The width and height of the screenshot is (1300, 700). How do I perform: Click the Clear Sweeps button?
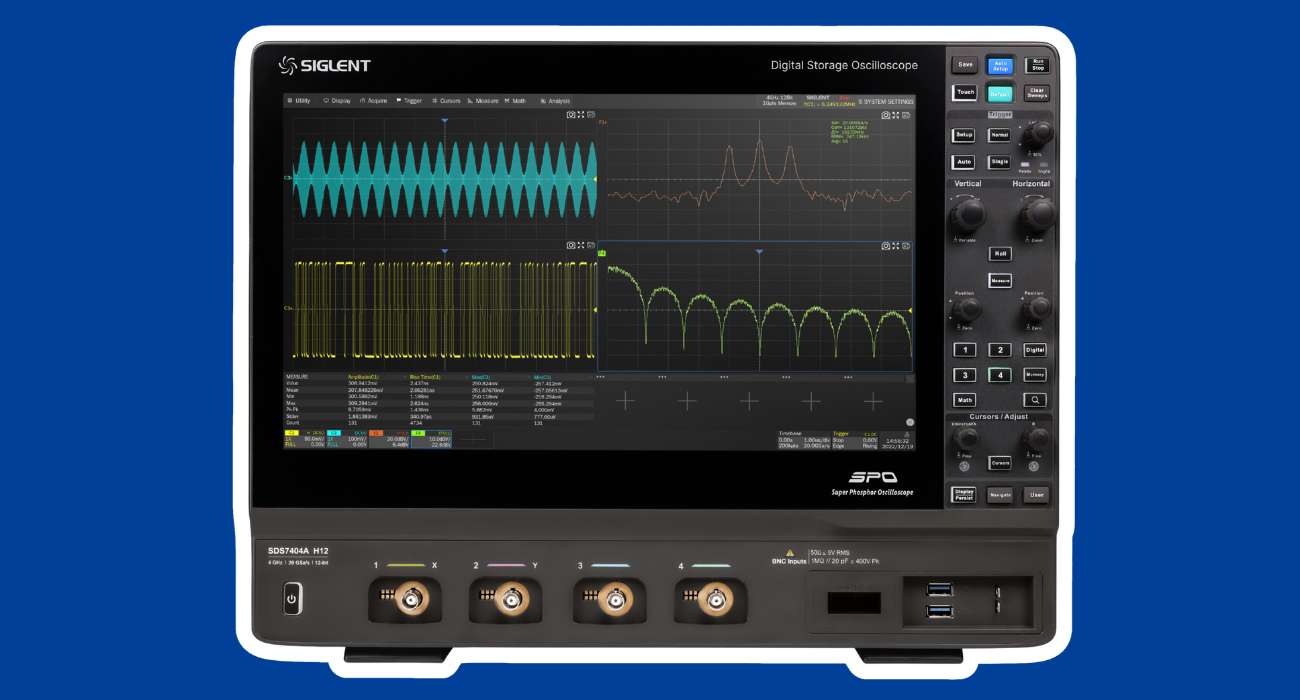tap(1038, 93)
